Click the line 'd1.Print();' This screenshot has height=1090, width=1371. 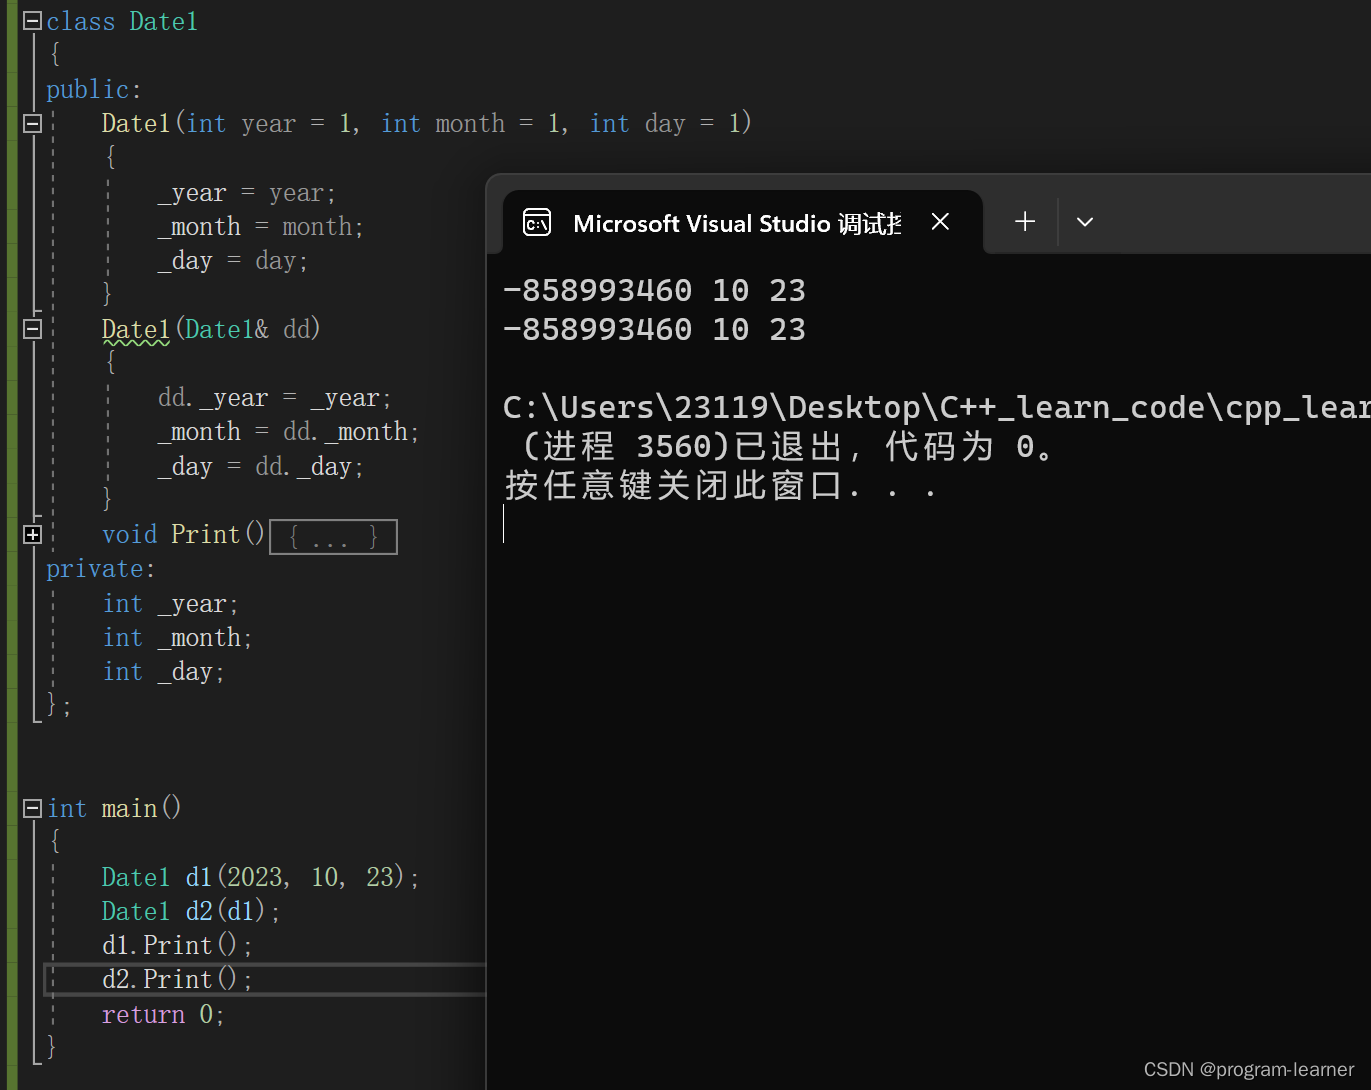tap(177, 945)
